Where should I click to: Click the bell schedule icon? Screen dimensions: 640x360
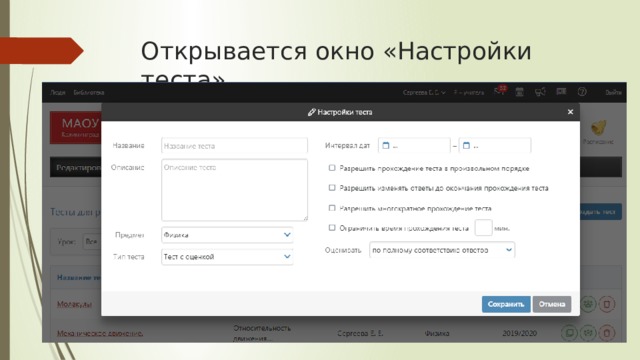(598, 128)
